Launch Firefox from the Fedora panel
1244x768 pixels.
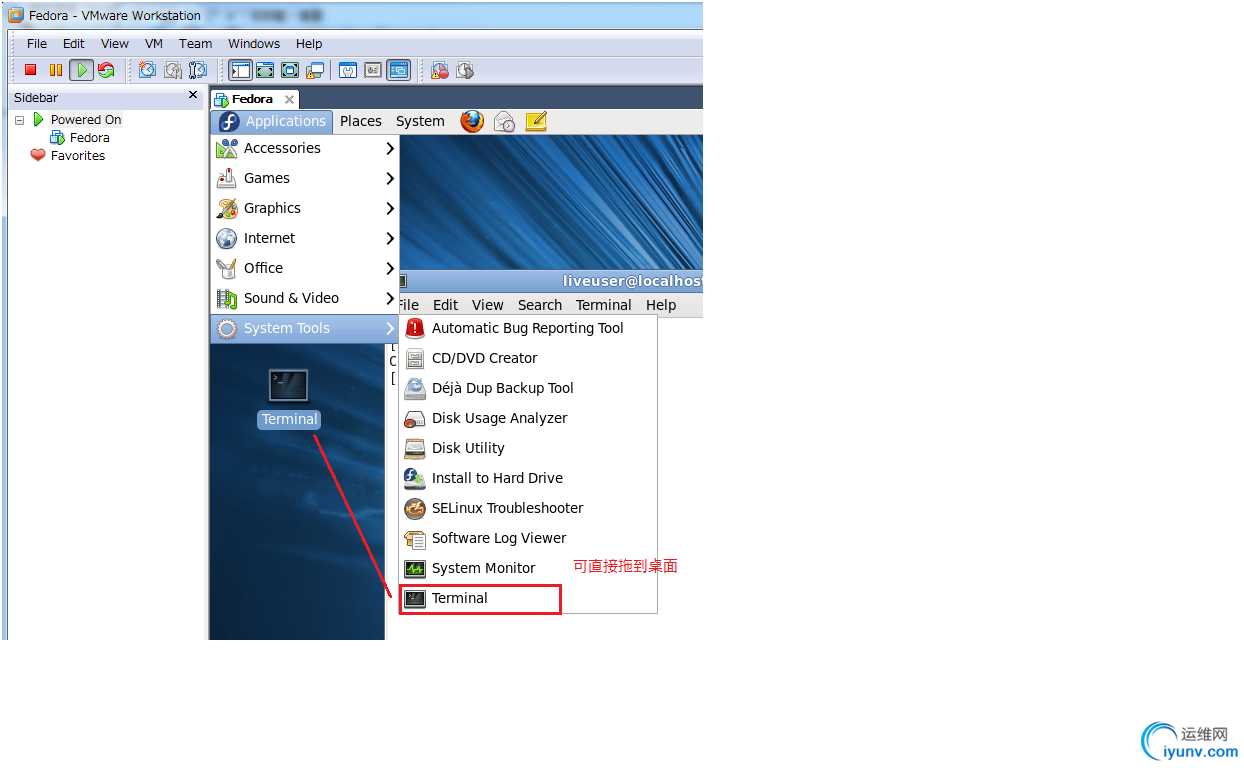[472, 121]
